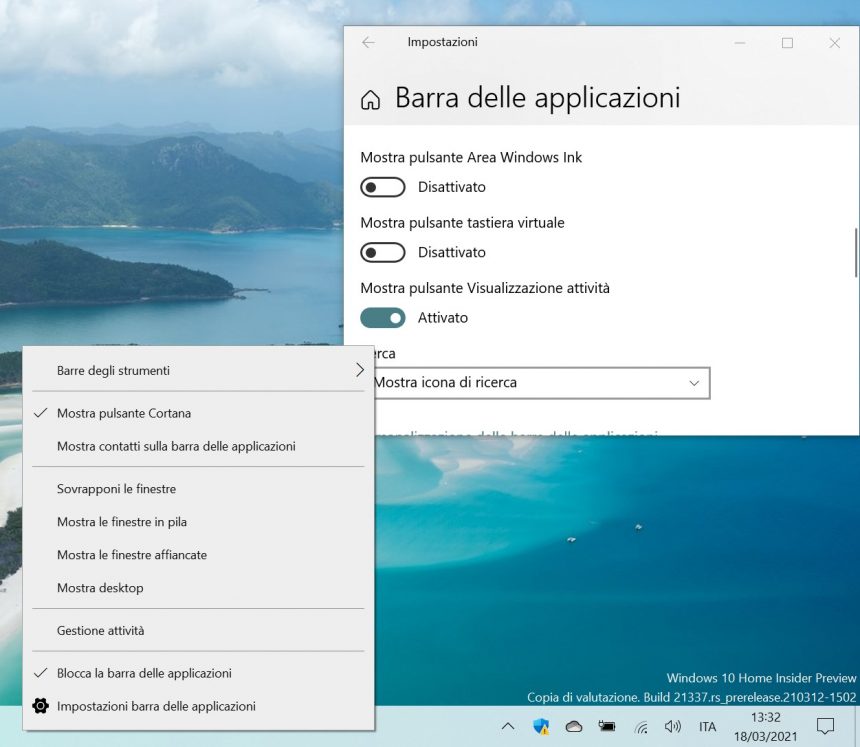860x747 pixels.
Task: Open the Mostra icona di ricerca dropdown
Action: click(x=541, y=383)
